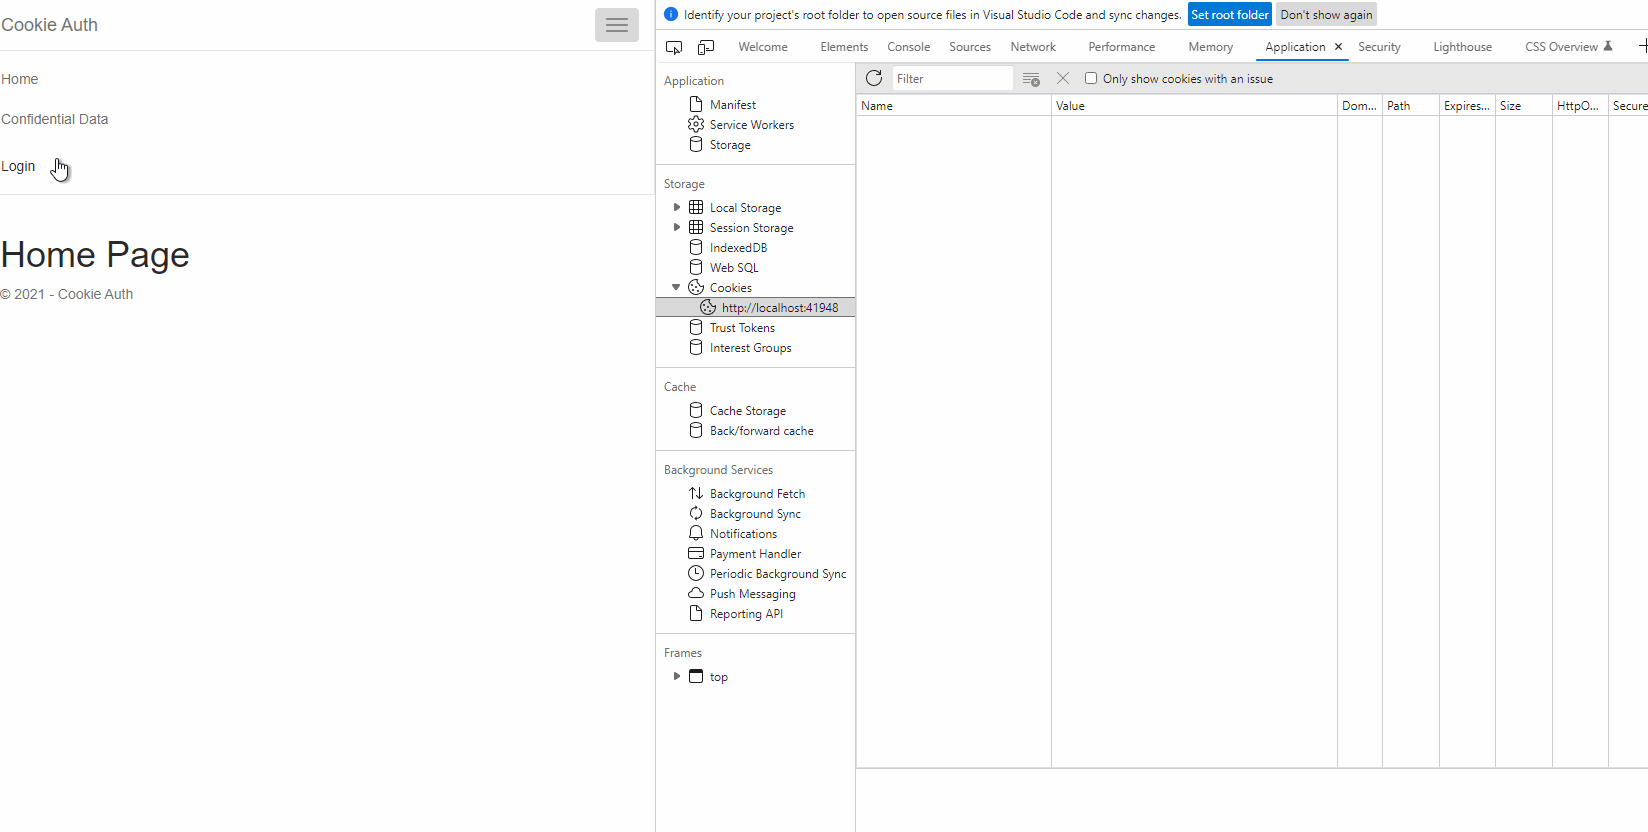Open IndexedDB entry
The width and height of the screenshot is (1648, 832).
click(x=738, y=247)
